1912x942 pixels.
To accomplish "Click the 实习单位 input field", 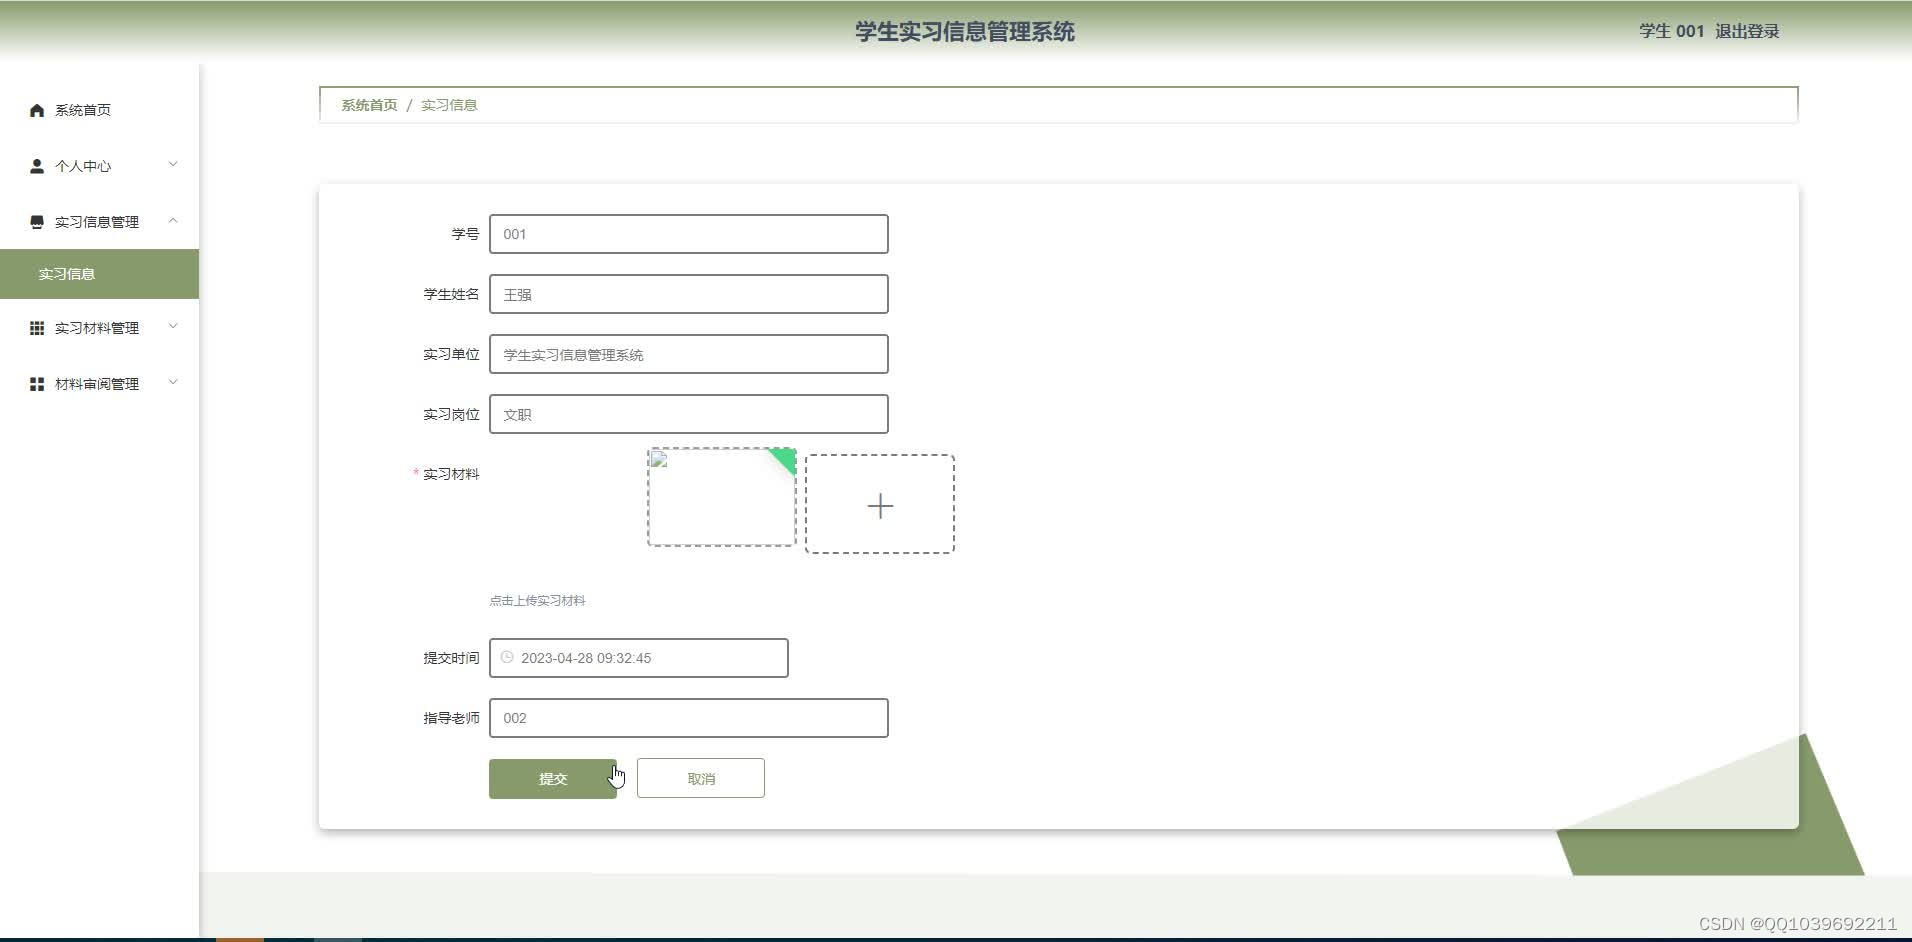I will point(689,354).
